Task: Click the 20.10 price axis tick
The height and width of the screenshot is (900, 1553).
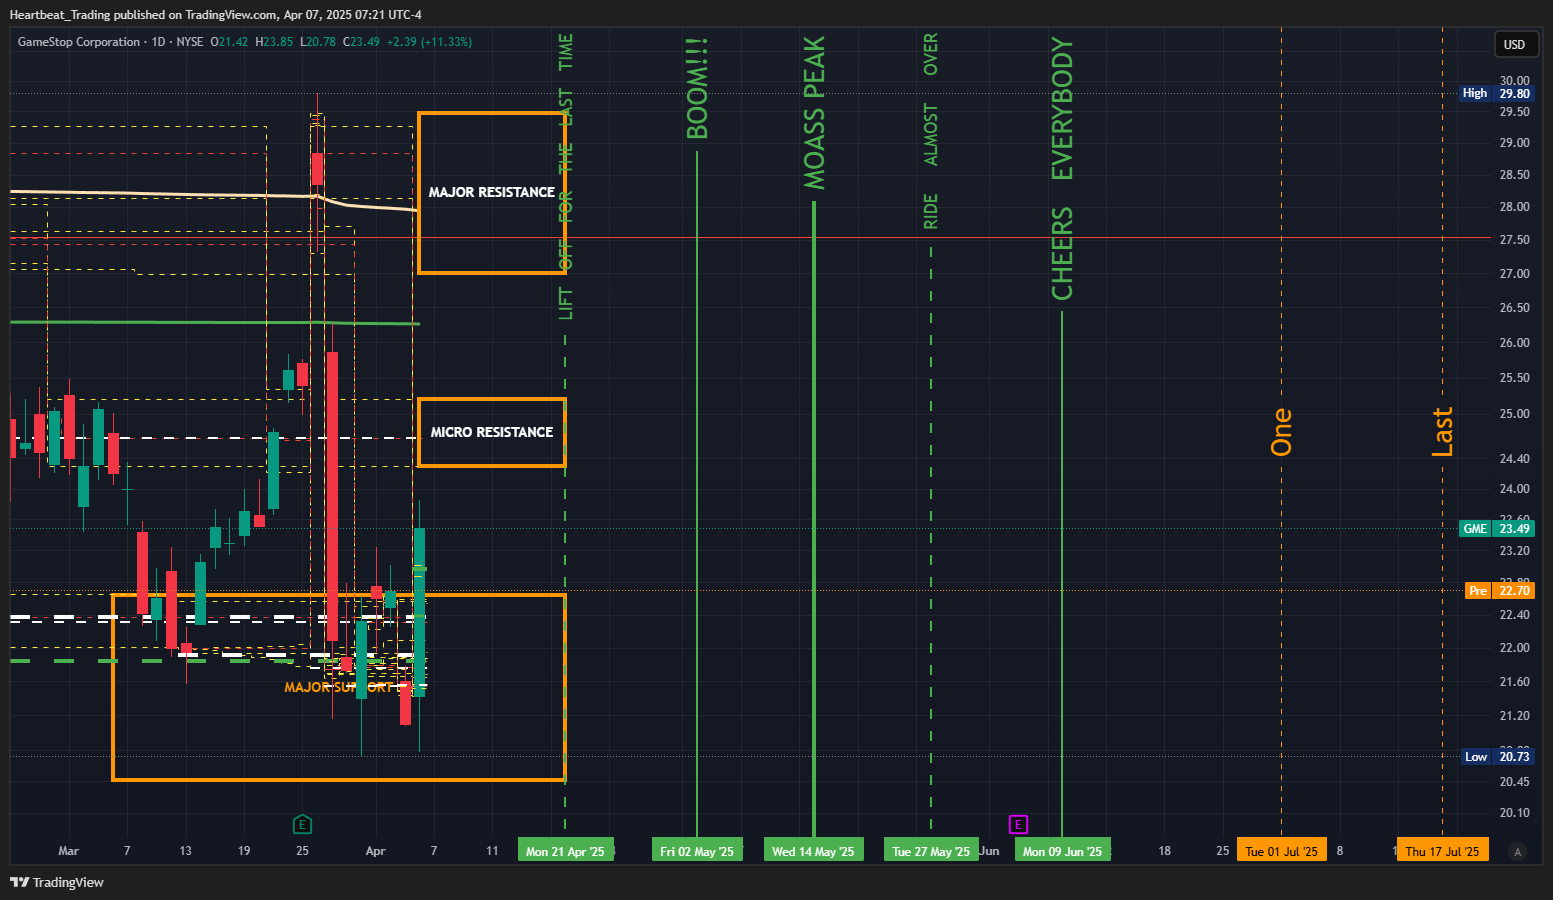Action: tap(1514, 813)
